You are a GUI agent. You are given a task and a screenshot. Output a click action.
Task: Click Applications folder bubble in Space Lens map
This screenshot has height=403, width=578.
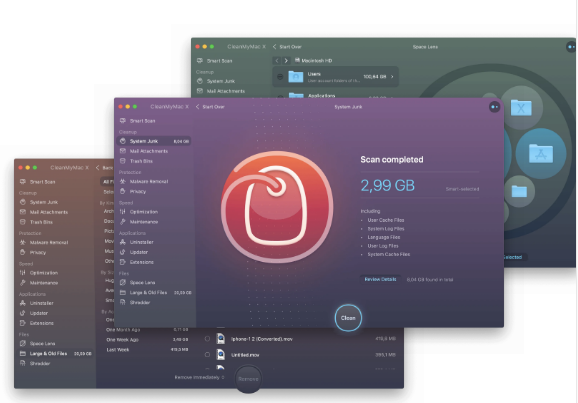[541, 153]
